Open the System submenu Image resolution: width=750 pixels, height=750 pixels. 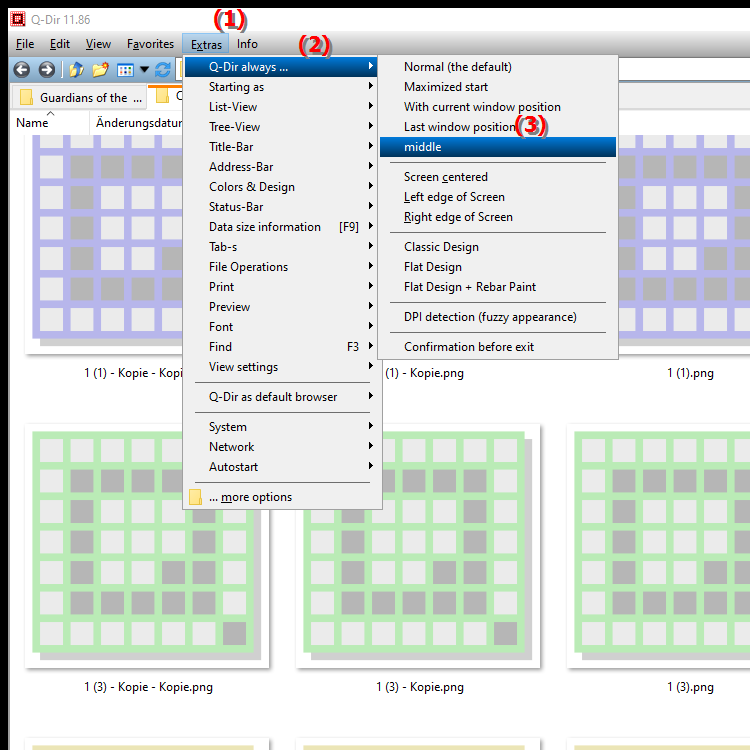click(281, 427)
